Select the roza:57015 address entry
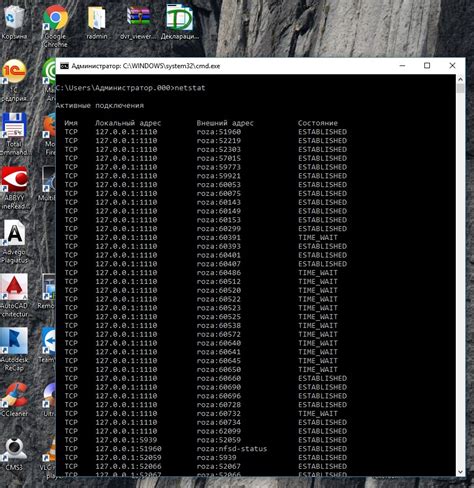 [x=219, y=158]
